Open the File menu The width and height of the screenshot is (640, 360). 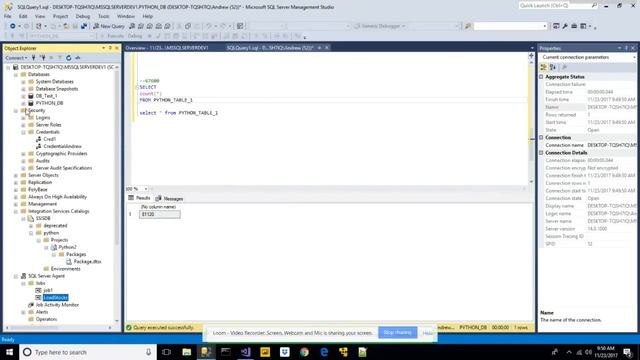coord(8,16)
